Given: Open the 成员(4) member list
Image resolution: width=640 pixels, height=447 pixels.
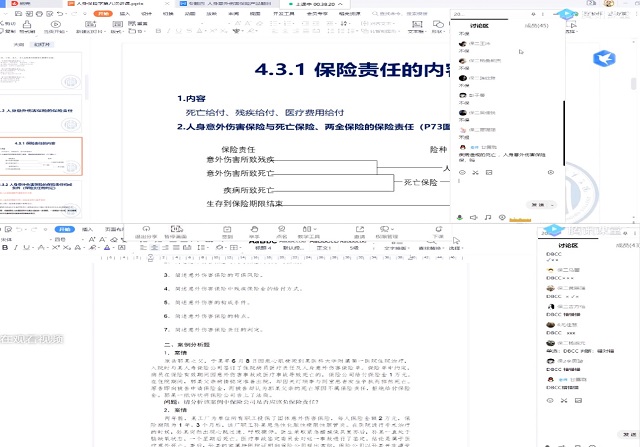Looking at the screenshot, I should point(623,244).
